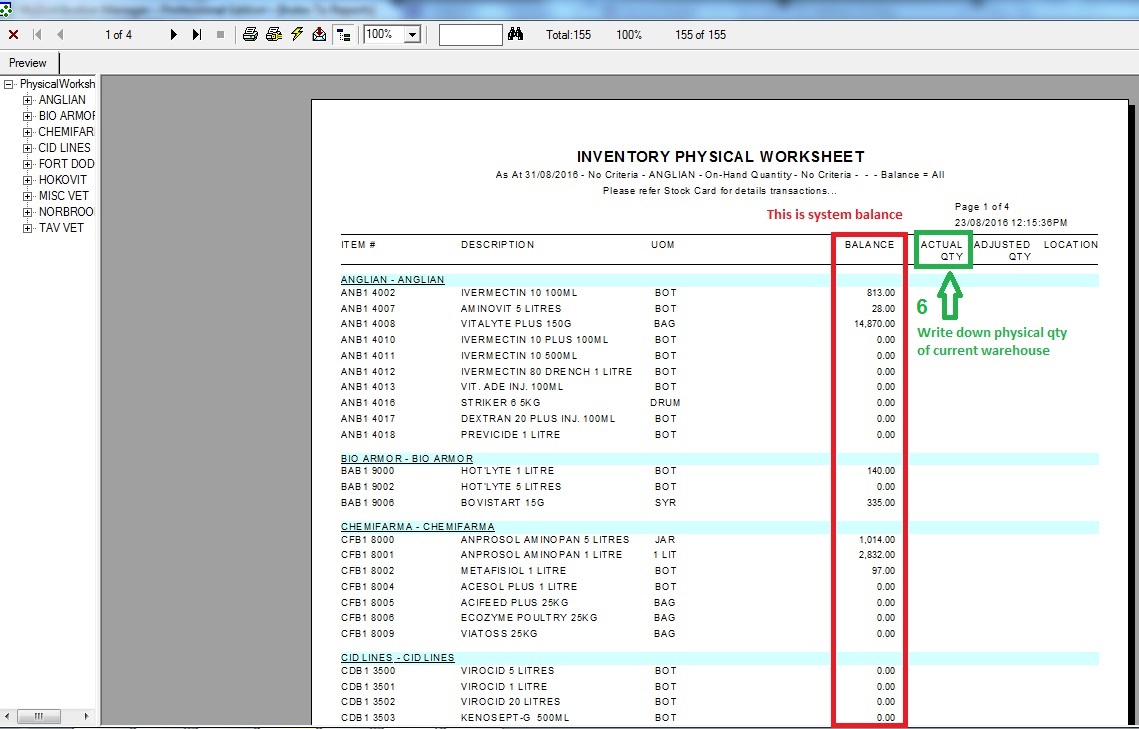
Task: Click the Print report icon
Action: [250, 35]
